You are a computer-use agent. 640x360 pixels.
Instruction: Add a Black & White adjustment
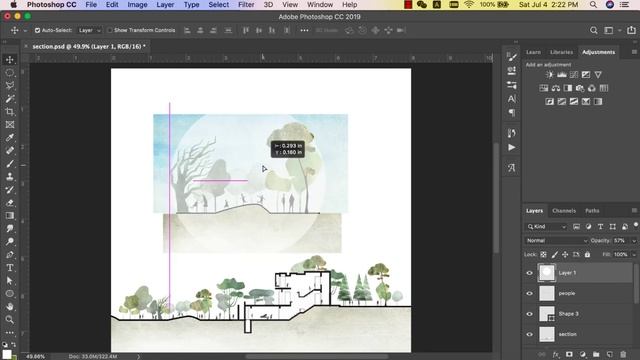568,88
